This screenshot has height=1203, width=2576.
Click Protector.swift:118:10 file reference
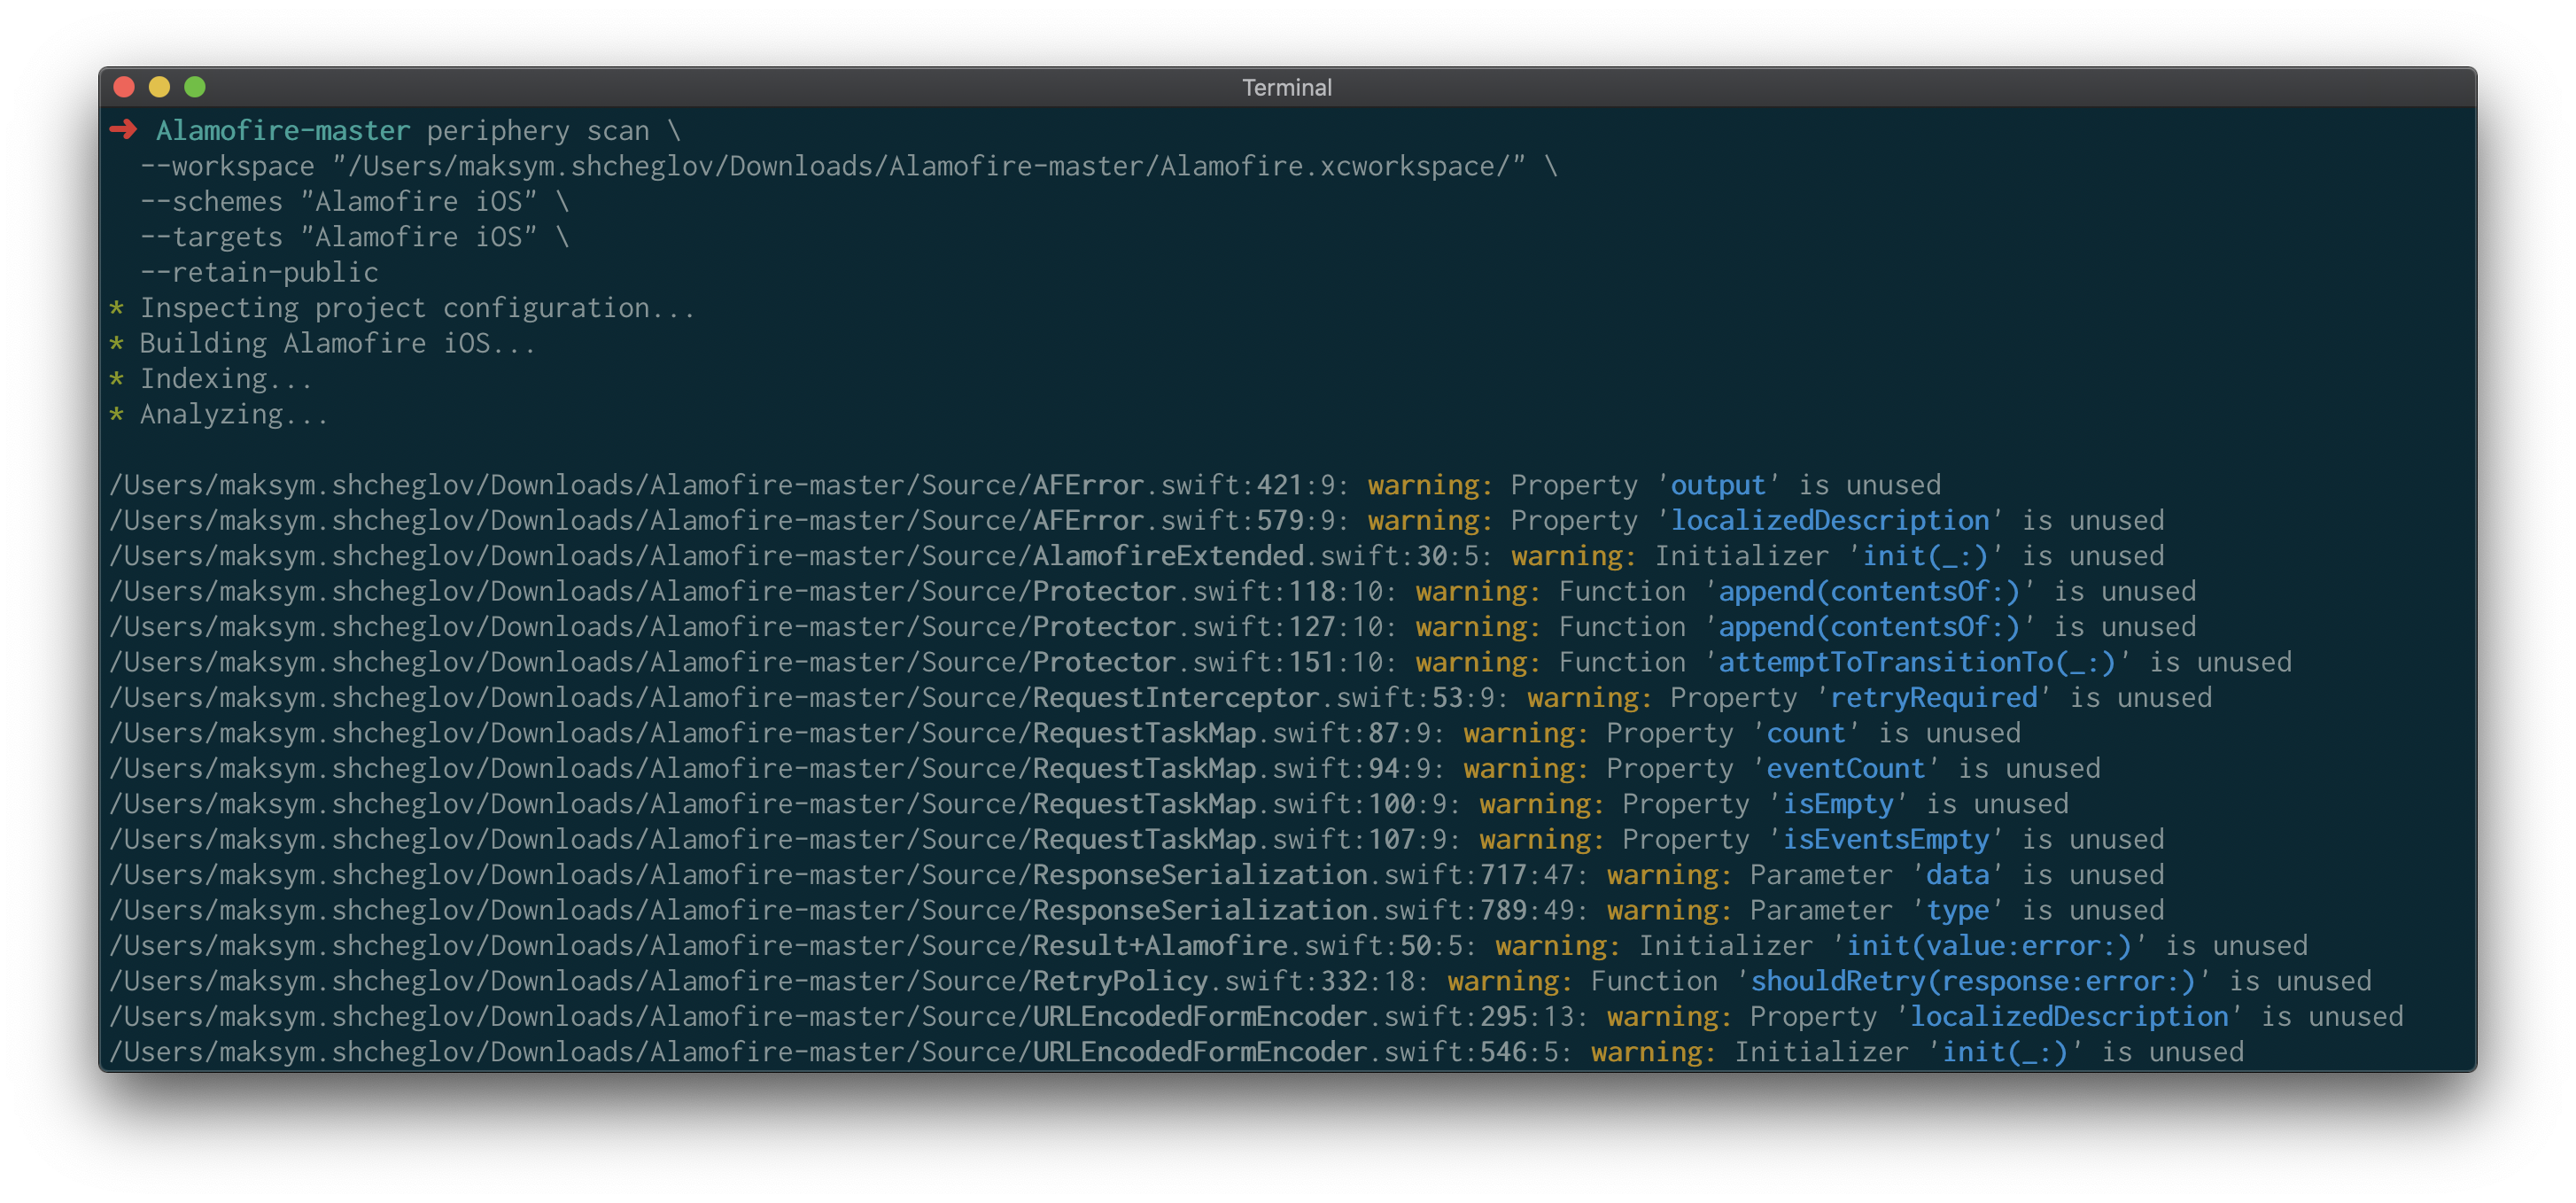[753, 592]
